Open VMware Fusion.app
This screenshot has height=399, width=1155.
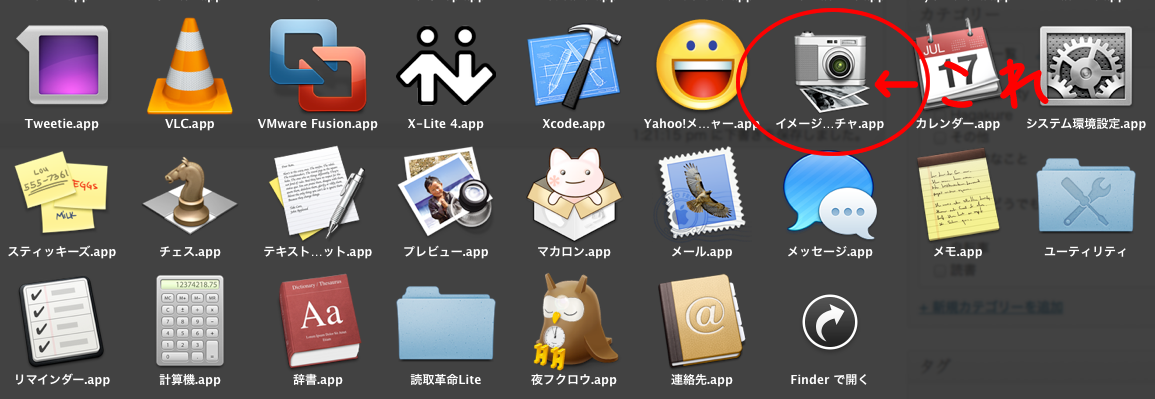317,65
